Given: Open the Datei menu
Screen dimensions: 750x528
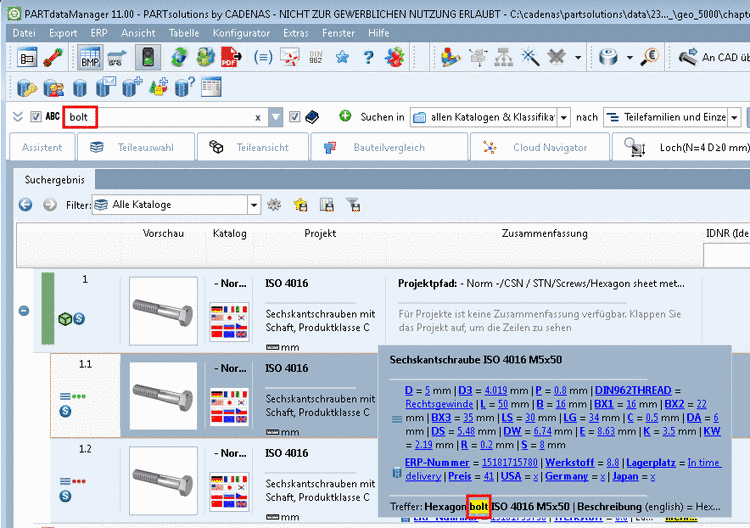Looking at the screenshot, I should tap(24, 33).
